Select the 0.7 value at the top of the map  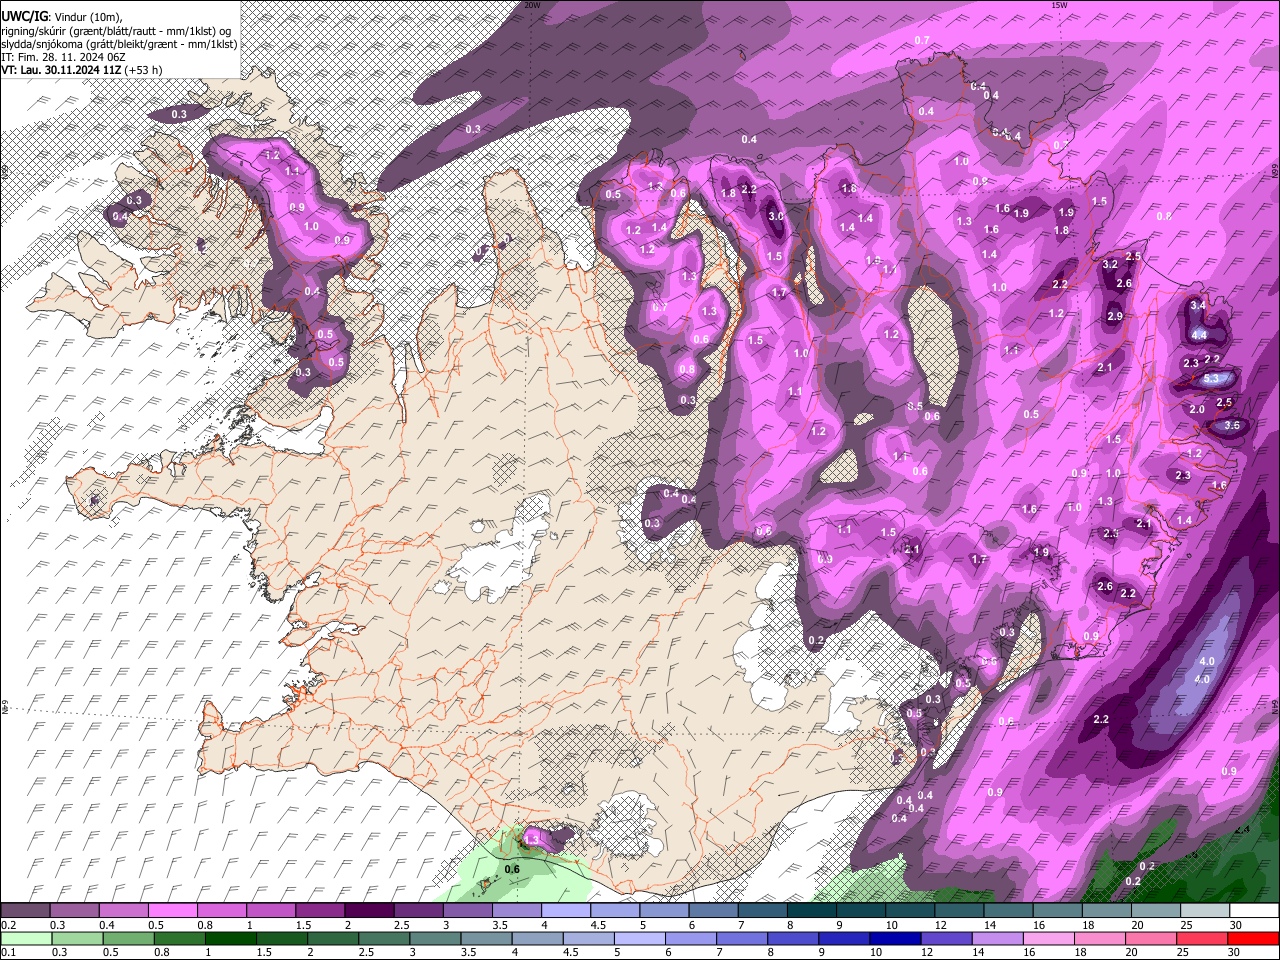point(922,40)
